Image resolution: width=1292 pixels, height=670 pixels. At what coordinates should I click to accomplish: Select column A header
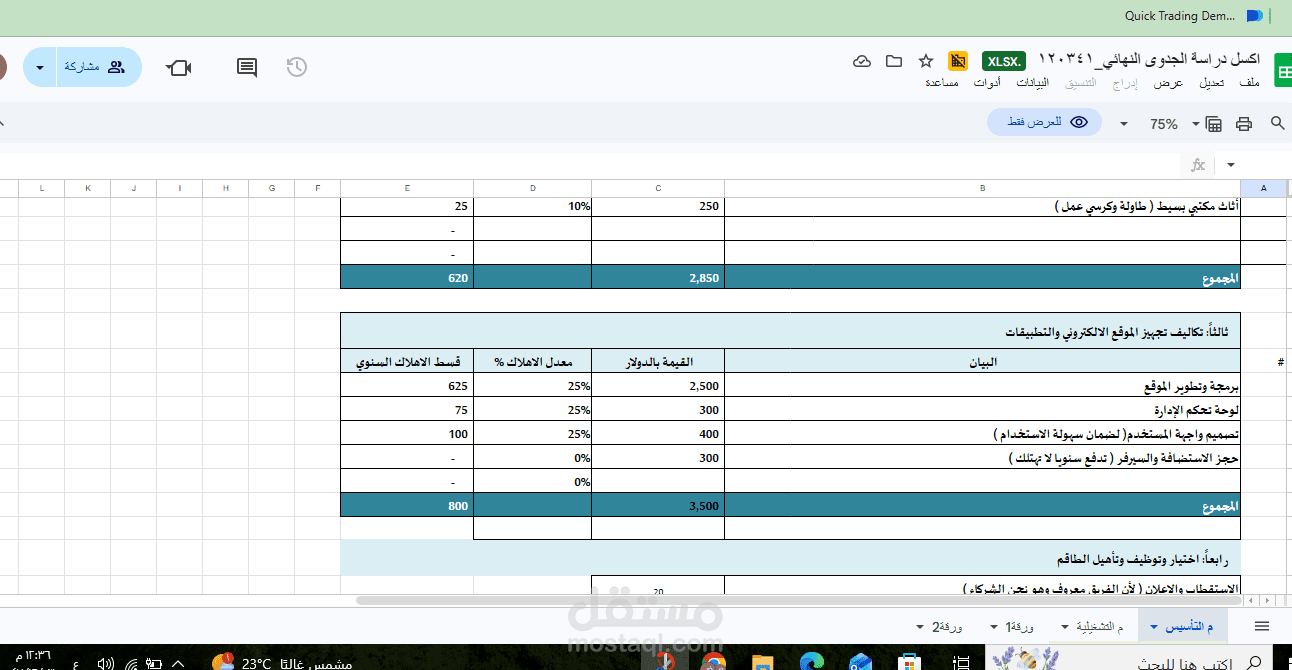pos(1263,188)
